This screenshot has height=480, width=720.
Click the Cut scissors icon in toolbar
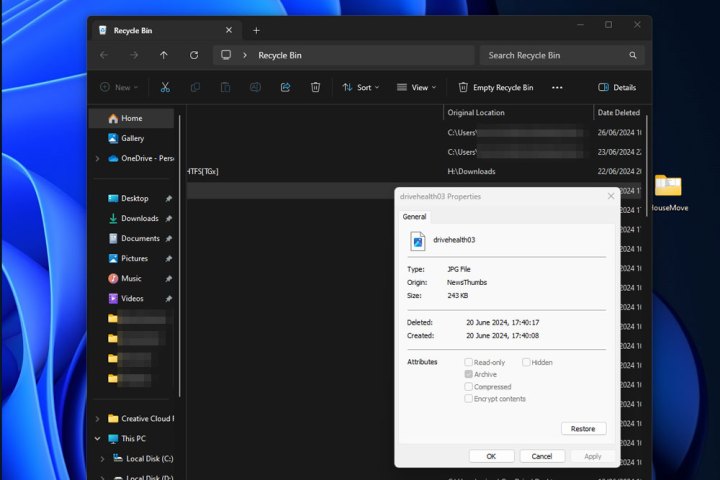pyautogui.click(x=165, y=87)
